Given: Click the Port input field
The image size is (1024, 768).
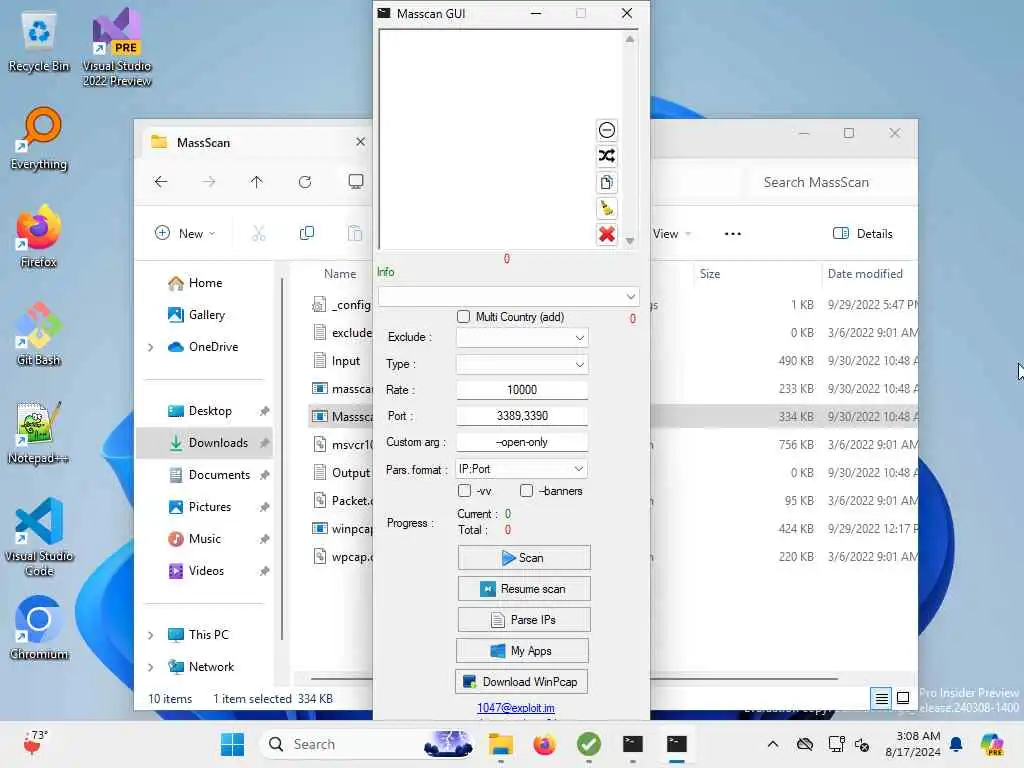Looking at the screenshot, I should [x=522, y=416].
